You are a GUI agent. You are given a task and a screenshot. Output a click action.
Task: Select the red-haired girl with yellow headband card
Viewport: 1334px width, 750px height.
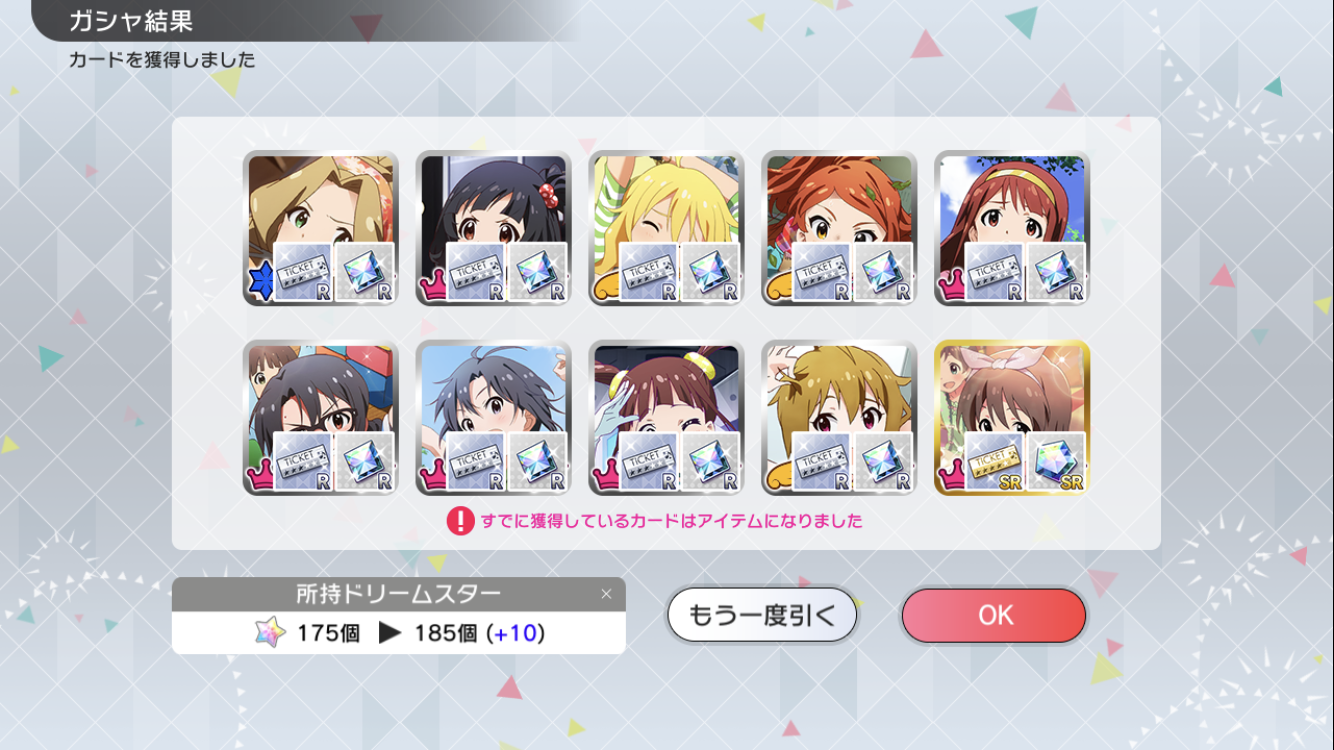(1012, 228)
